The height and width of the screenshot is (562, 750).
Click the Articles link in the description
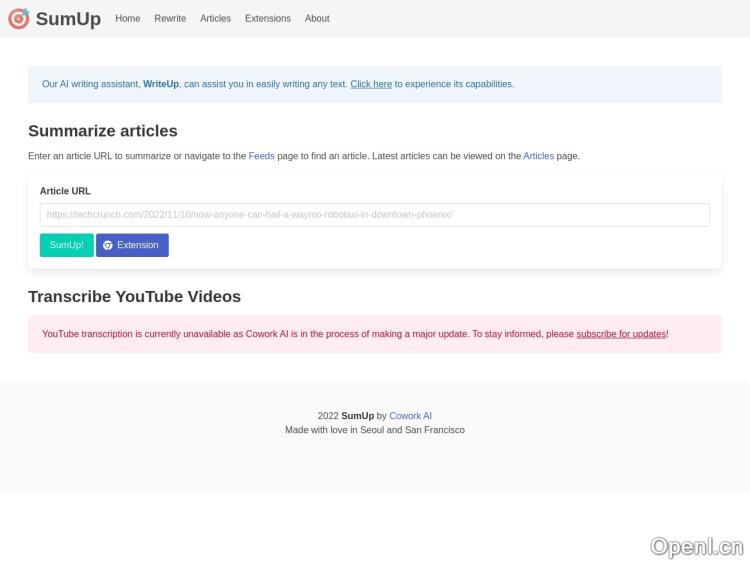(x=538, y=156)
